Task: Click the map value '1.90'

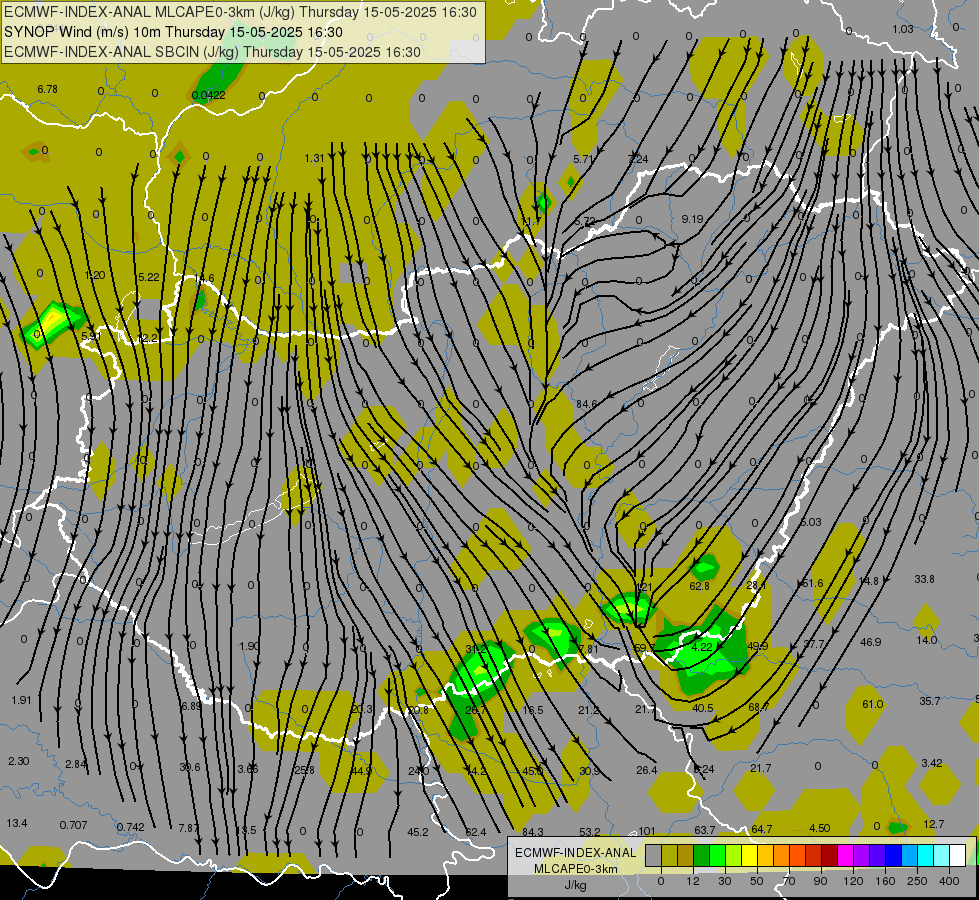Action: 249,646
